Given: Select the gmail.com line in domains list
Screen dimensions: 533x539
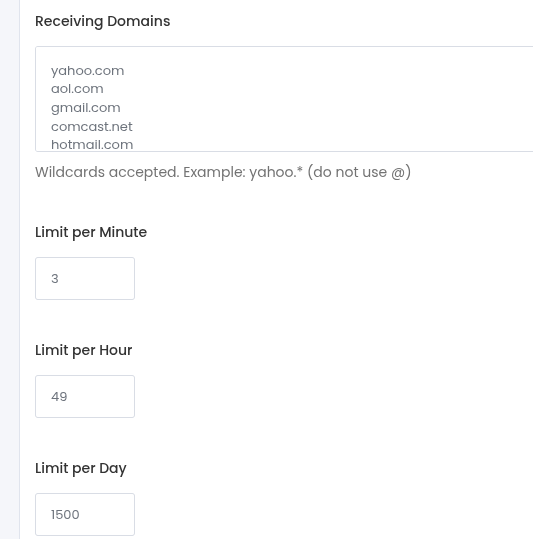Looking at the screenshot, I should [86, 108].
